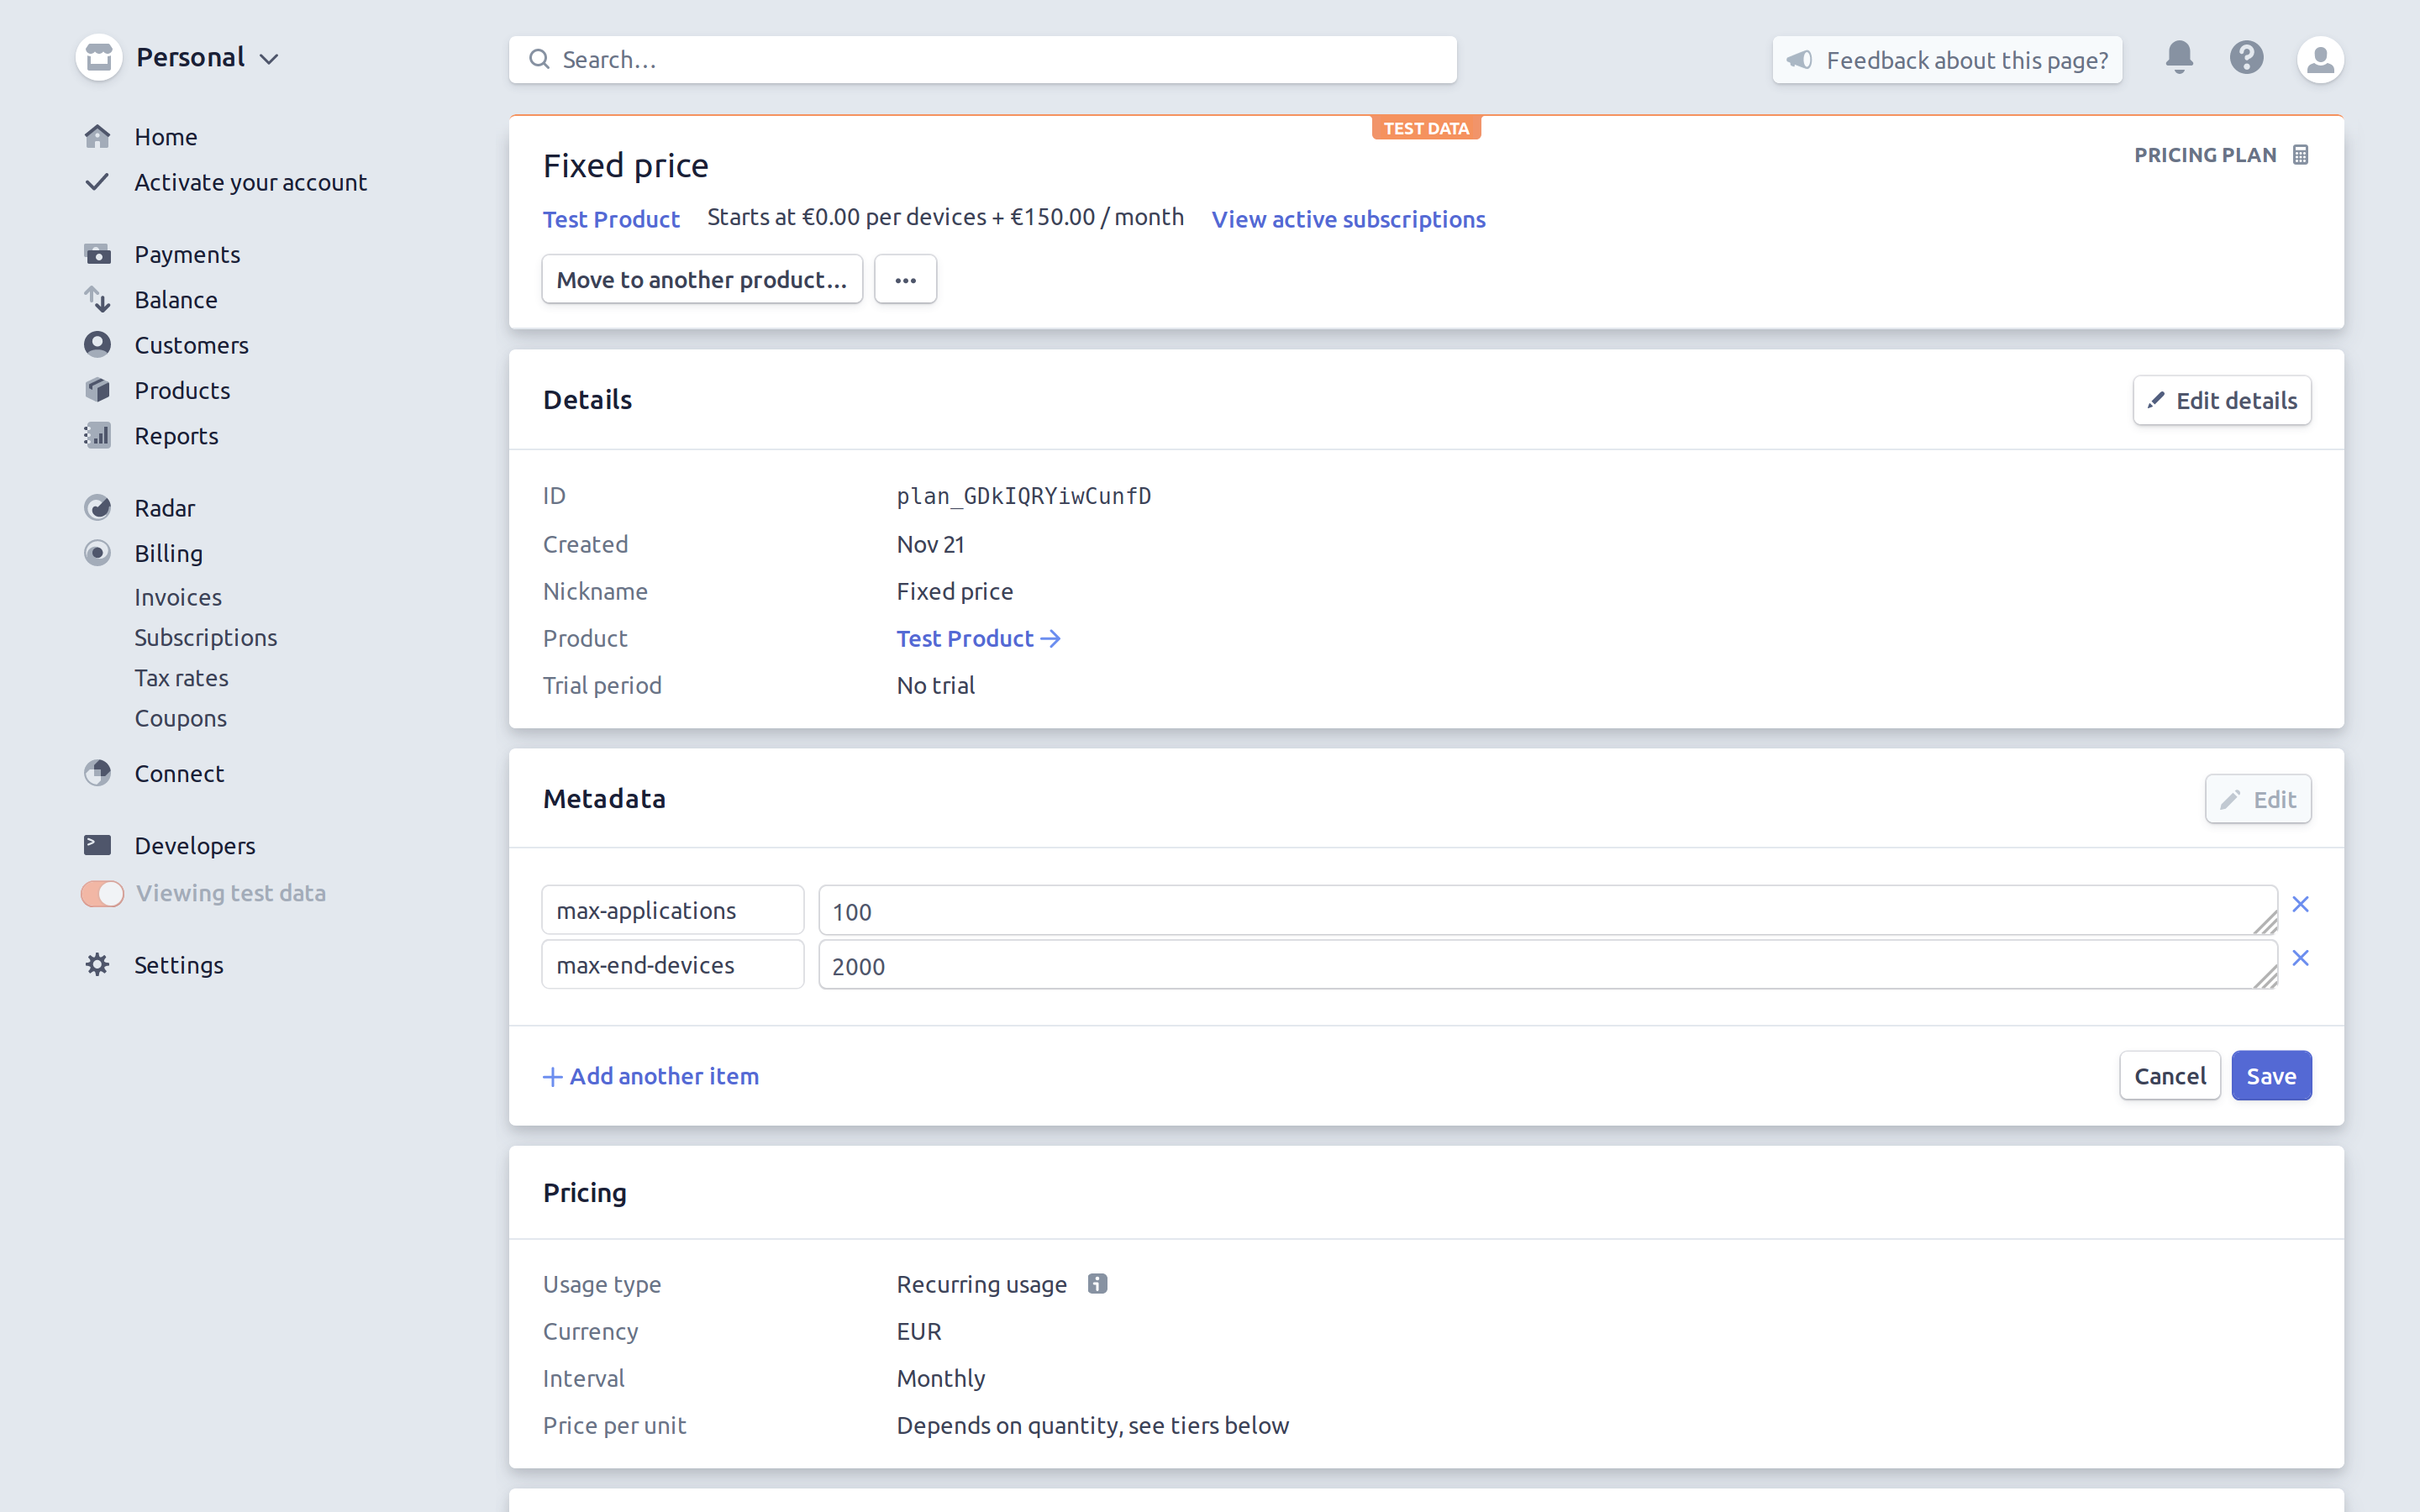Click the pricing plan archive icon

(x=2302, y=155)
